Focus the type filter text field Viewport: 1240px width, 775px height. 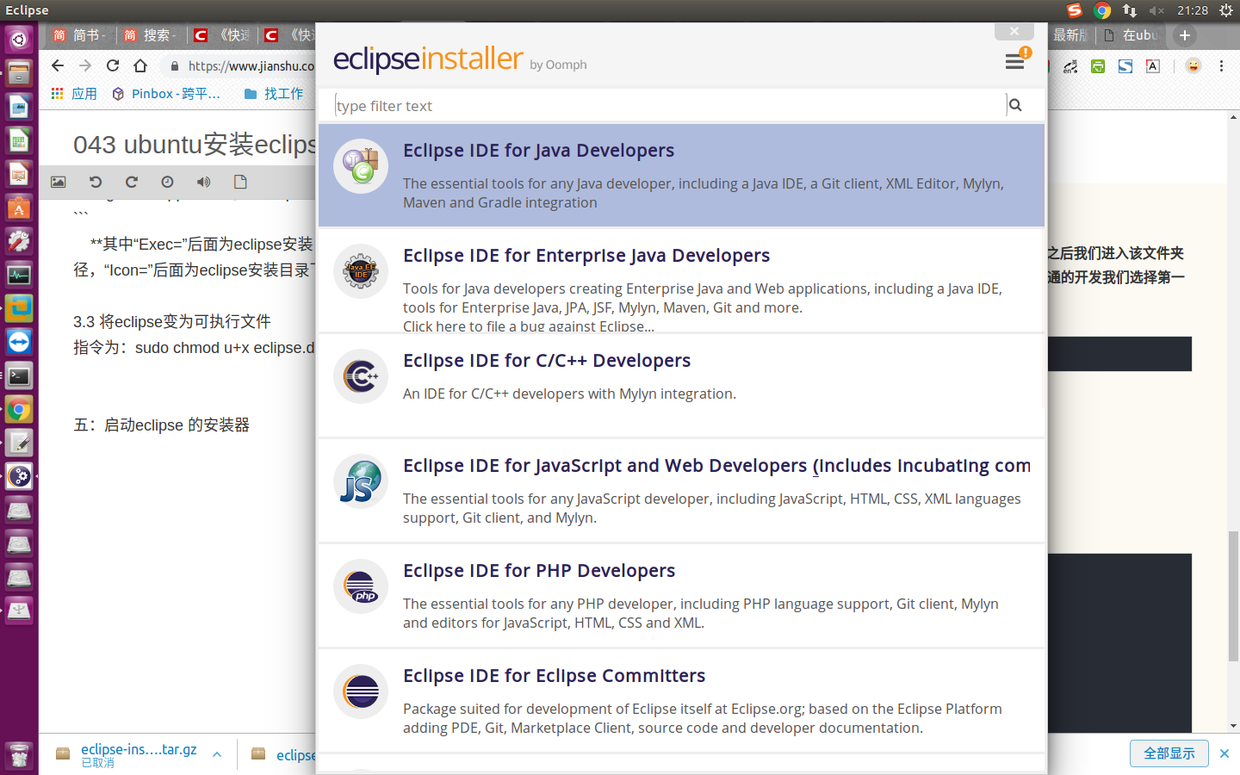coord(670,105)
